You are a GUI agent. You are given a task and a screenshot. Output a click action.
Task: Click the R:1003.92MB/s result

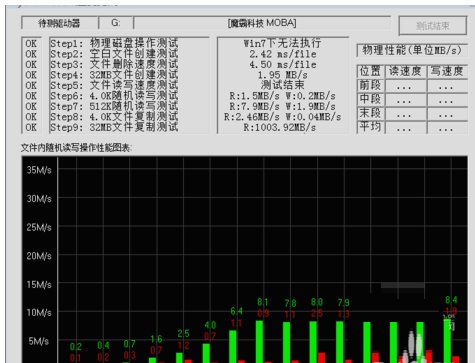279,127
